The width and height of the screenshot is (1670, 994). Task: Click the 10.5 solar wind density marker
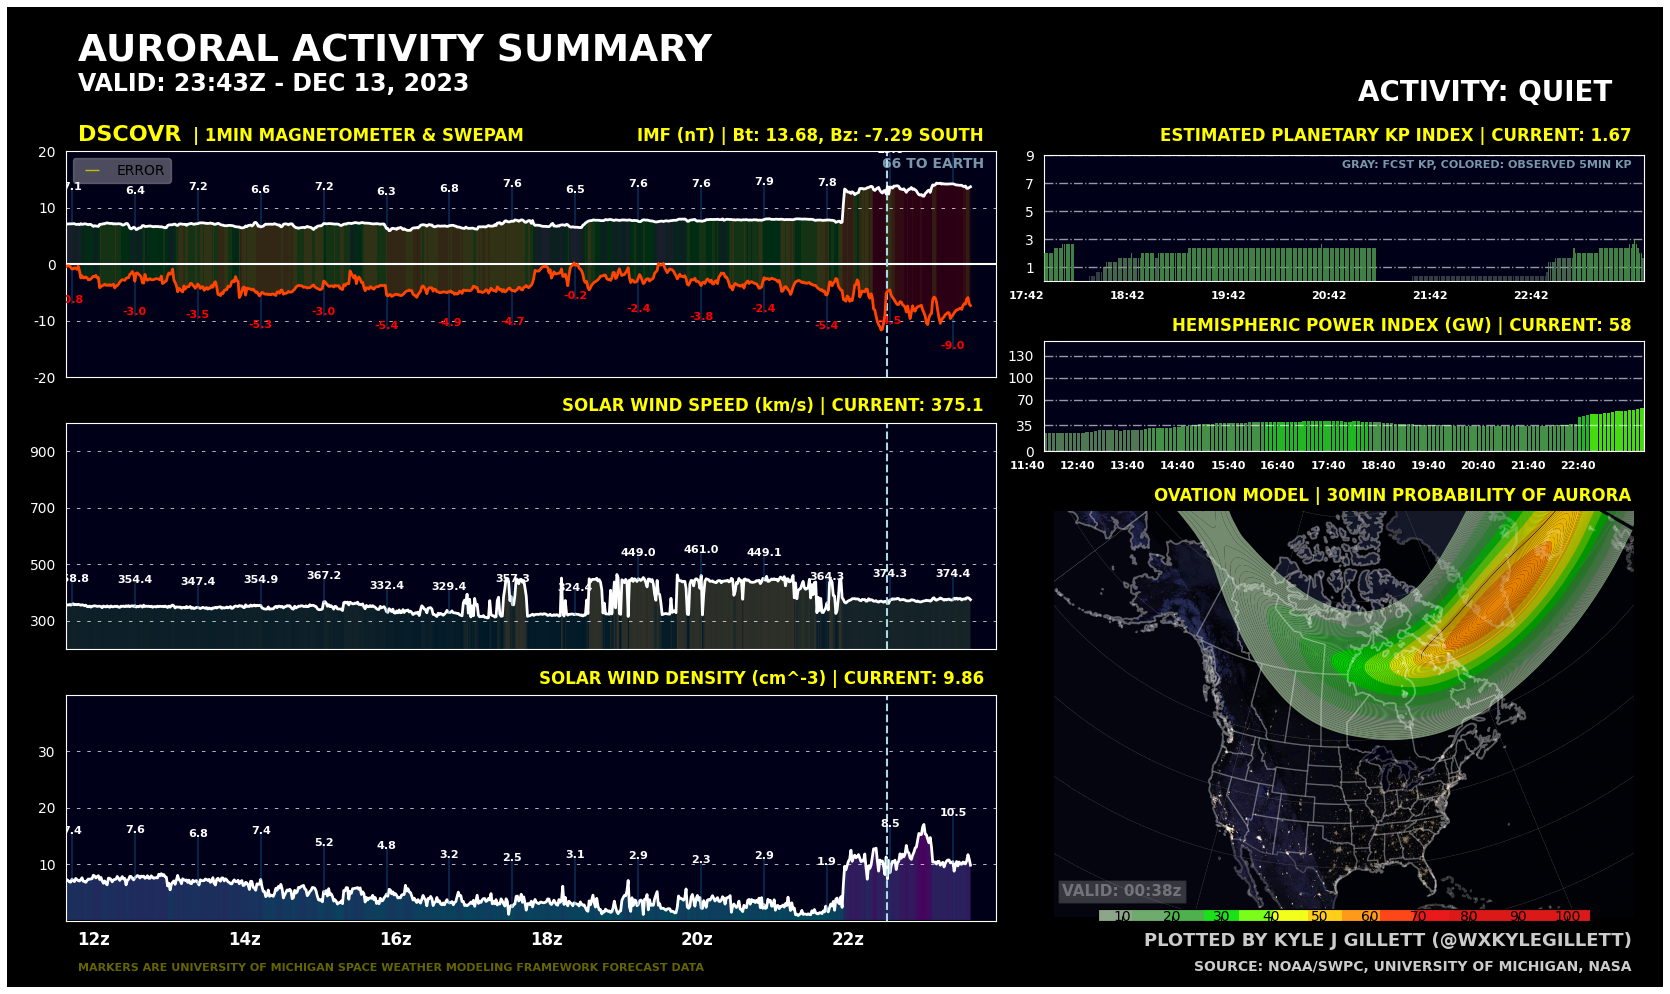point(953,813)
